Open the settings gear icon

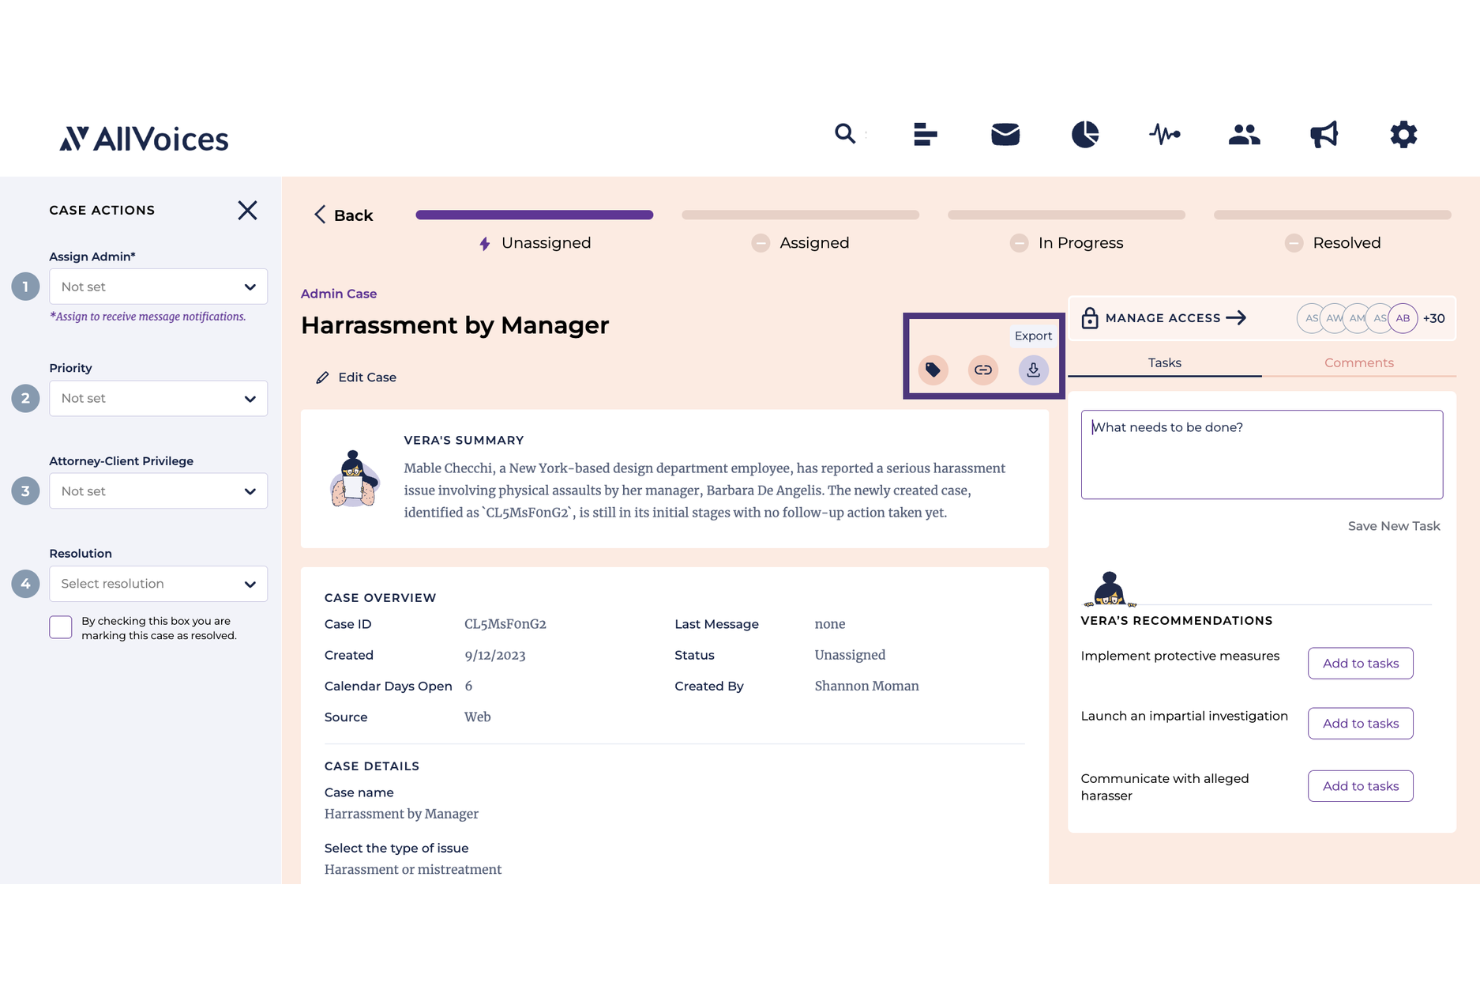tap(1403, 133)
